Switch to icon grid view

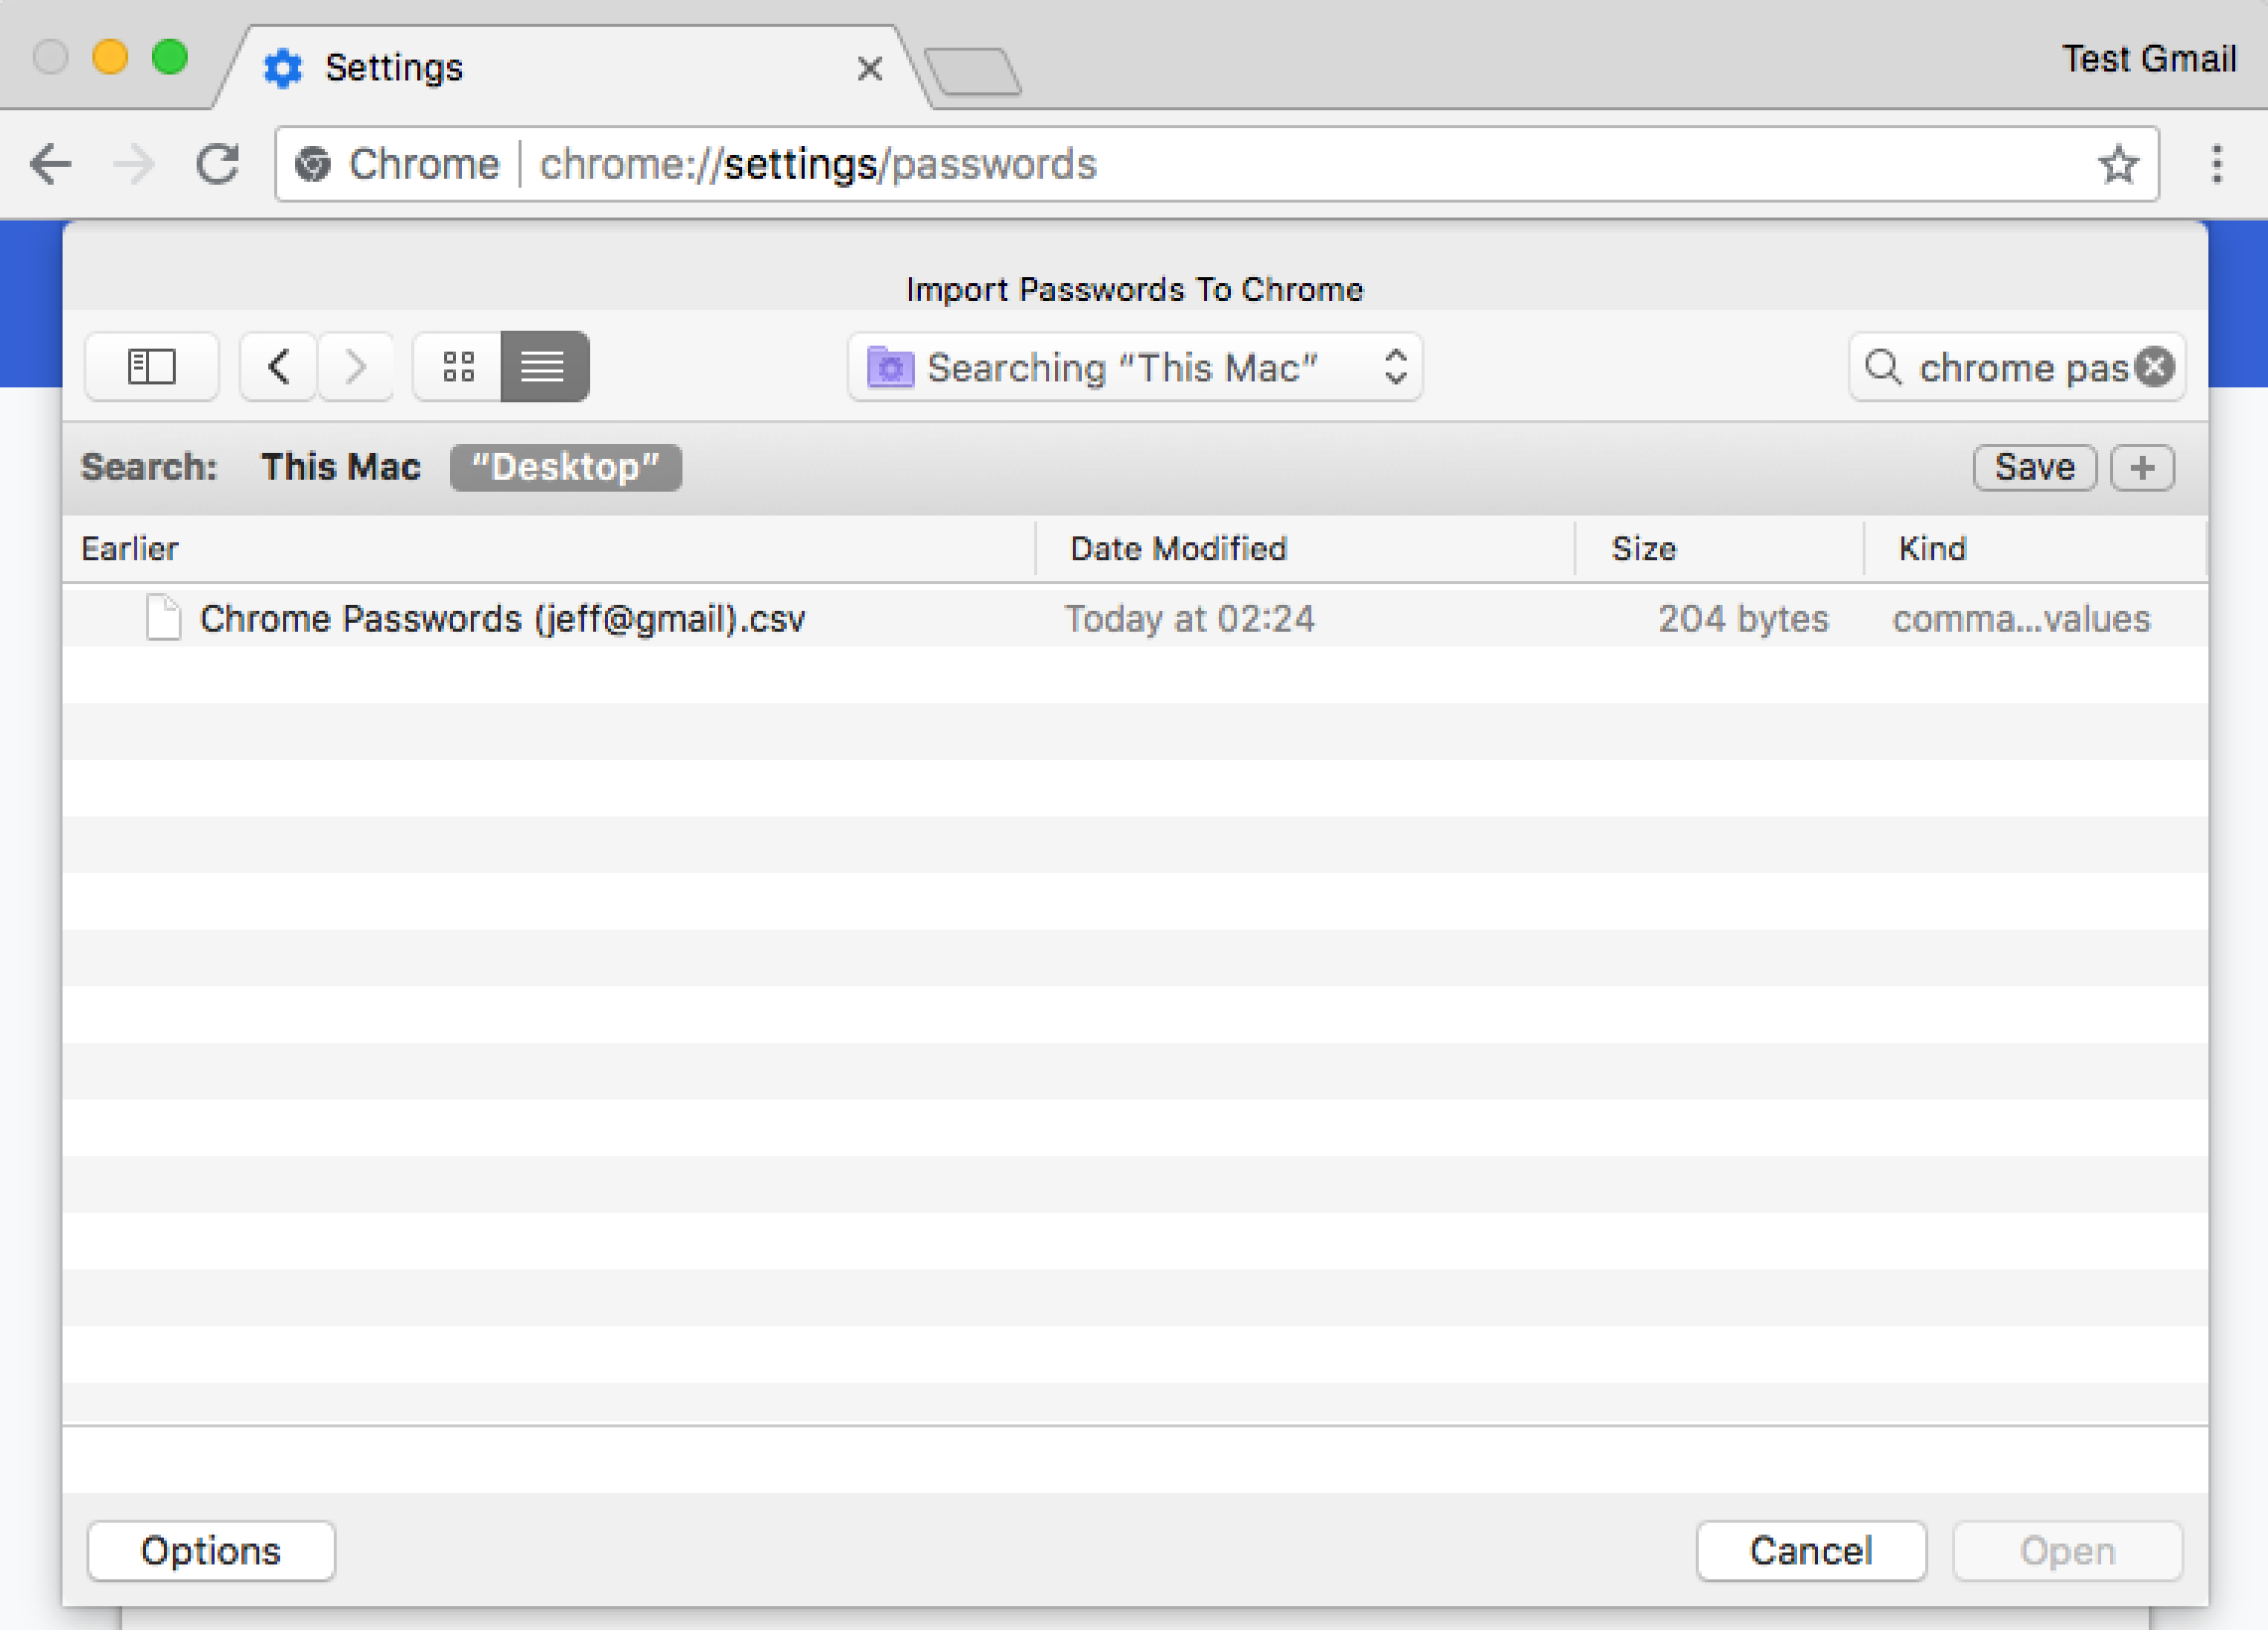tap(458, 366)
